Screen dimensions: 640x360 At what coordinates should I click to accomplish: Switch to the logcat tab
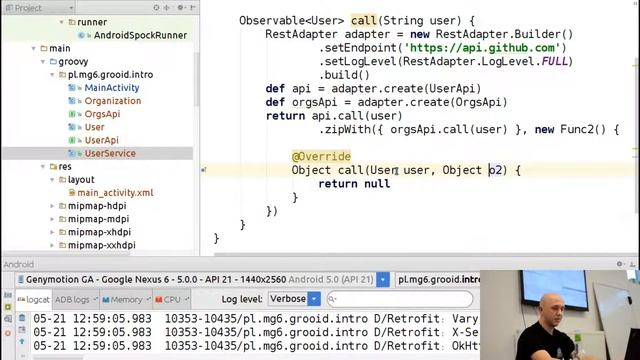[34, 300]
